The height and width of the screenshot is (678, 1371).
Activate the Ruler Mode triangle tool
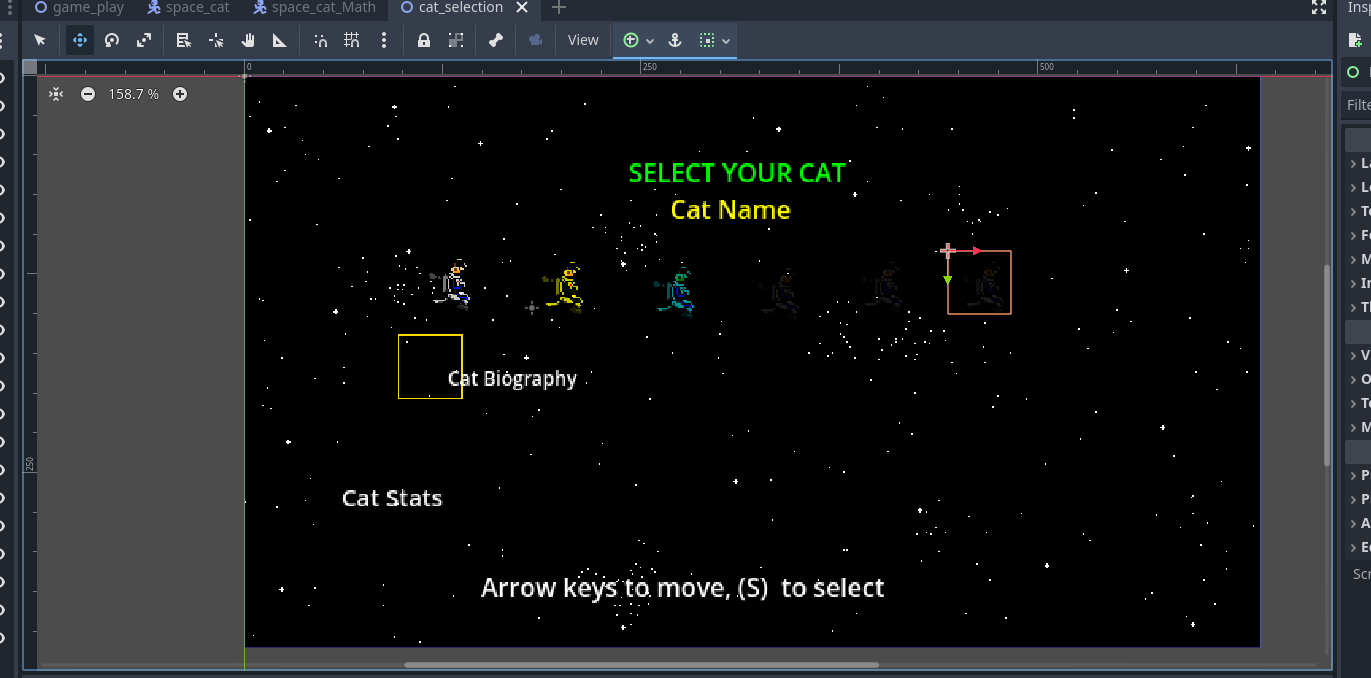[x=280, y=40]
